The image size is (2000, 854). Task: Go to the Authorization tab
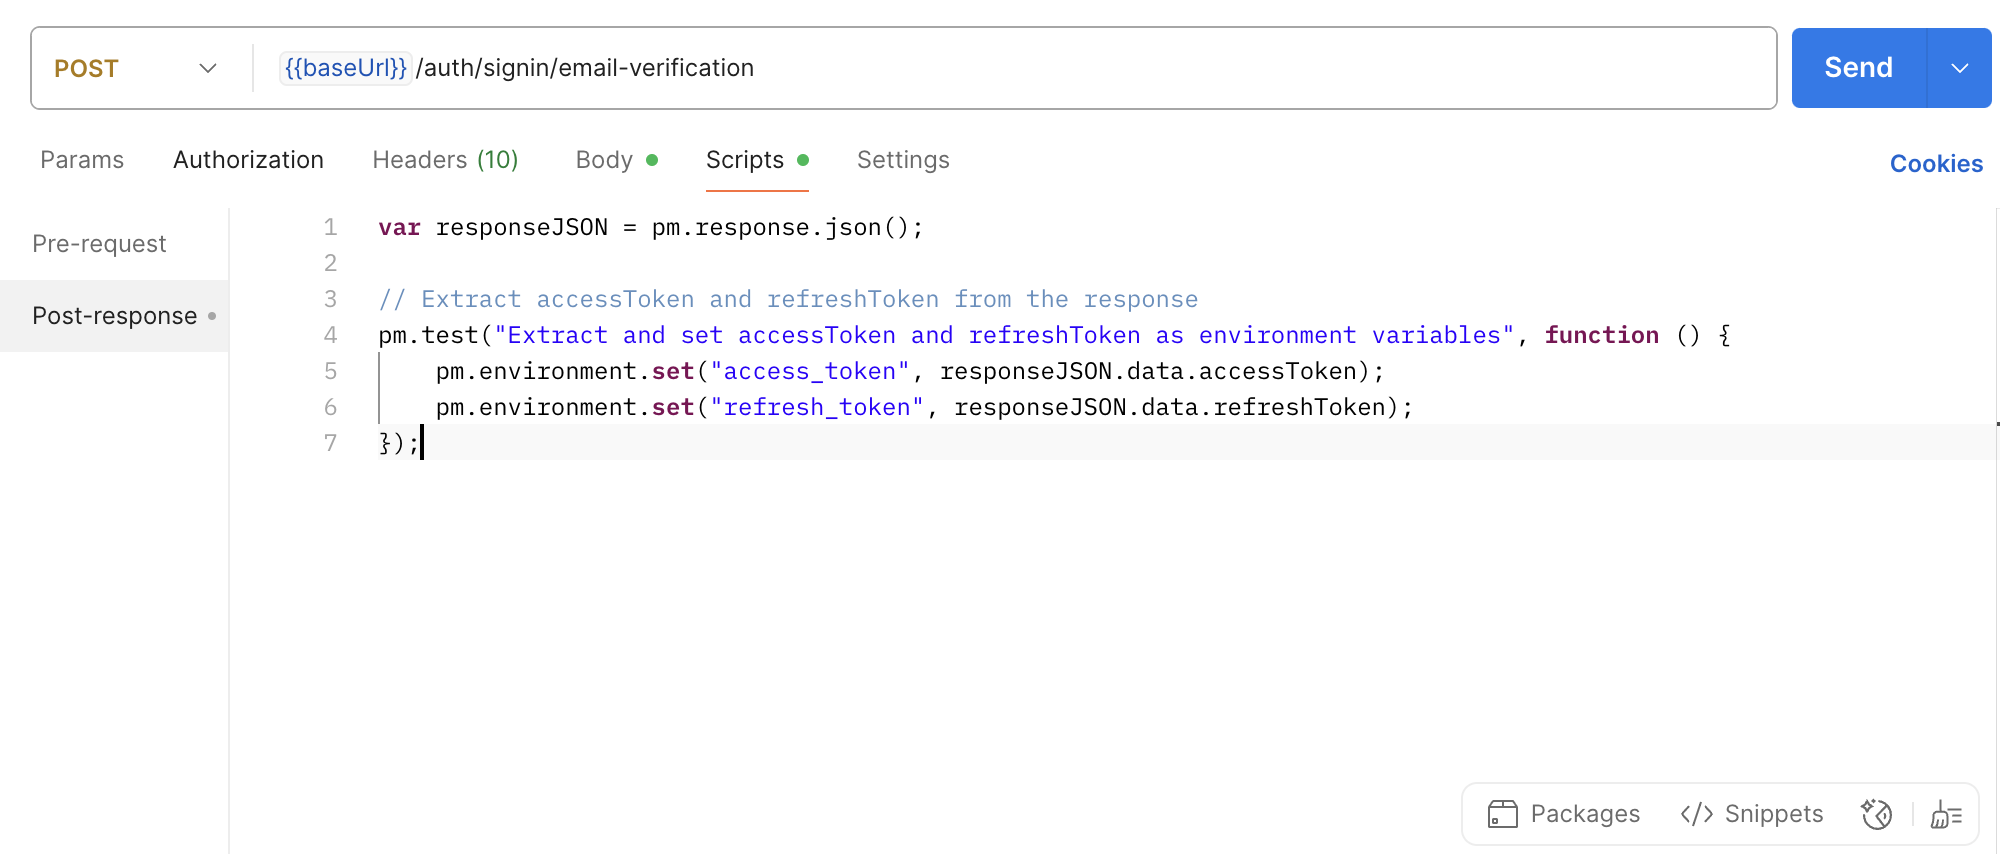tap(248, 160)
